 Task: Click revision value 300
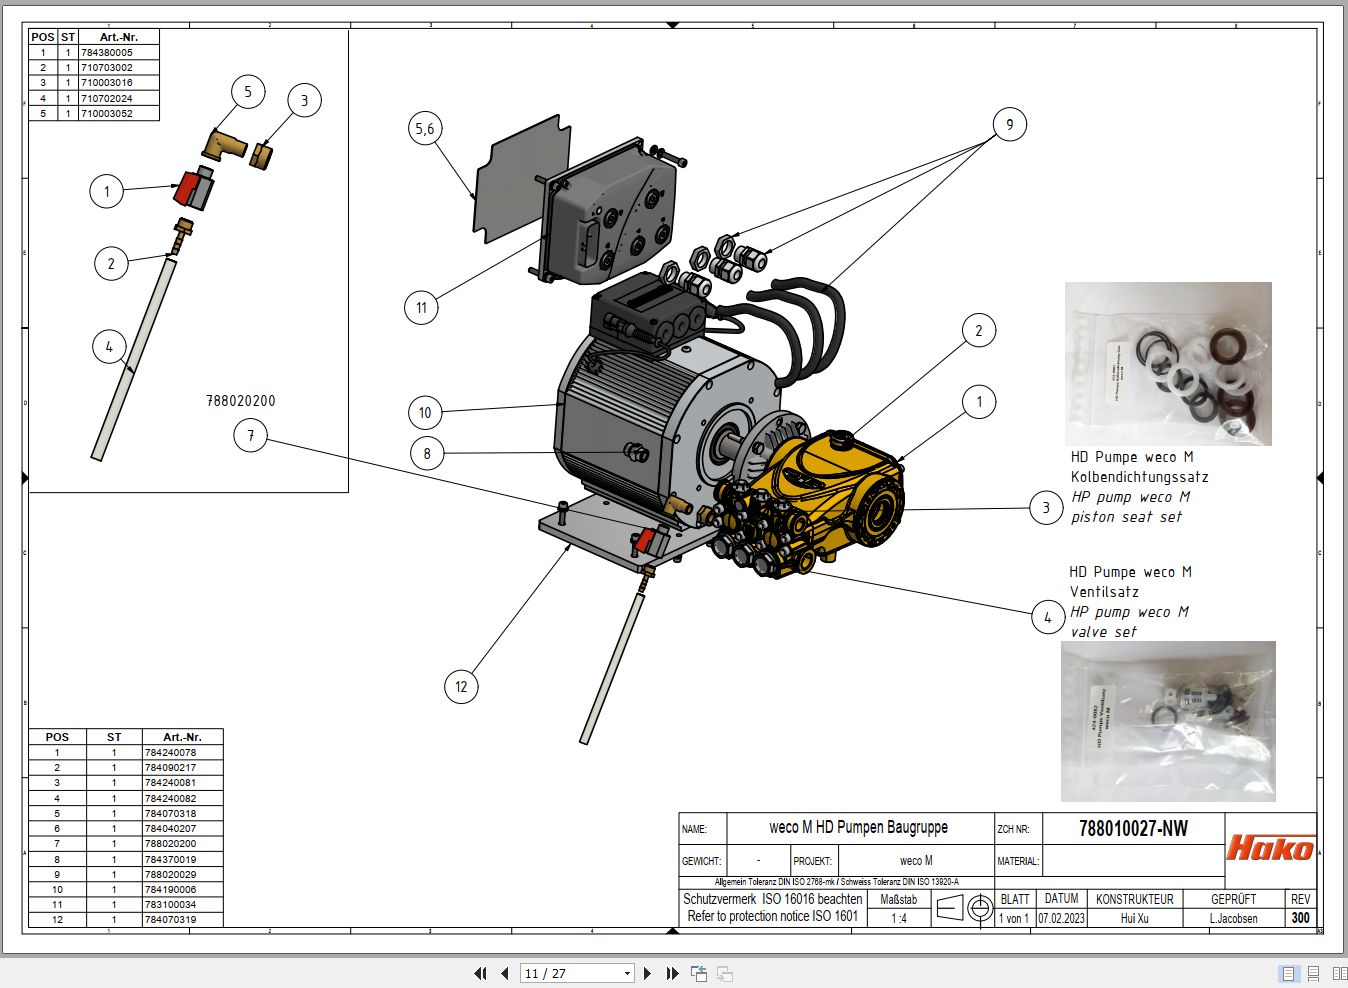click(1300, 917)
